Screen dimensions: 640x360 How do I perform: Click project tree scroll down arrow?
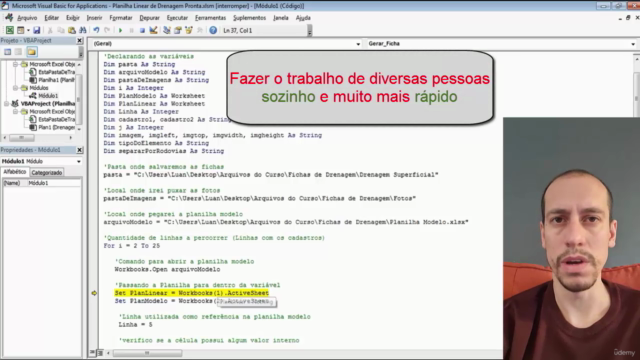point(79,129)
